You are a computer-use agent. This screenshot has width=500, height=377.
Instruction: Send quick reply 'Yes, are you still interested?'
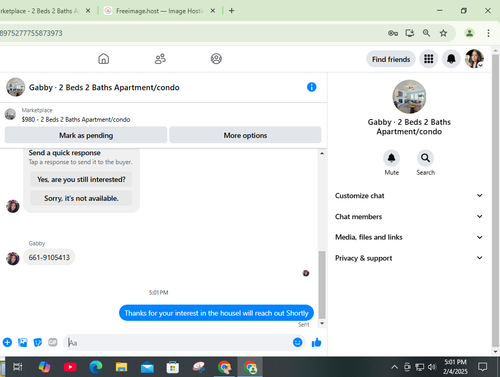(81, 179)
